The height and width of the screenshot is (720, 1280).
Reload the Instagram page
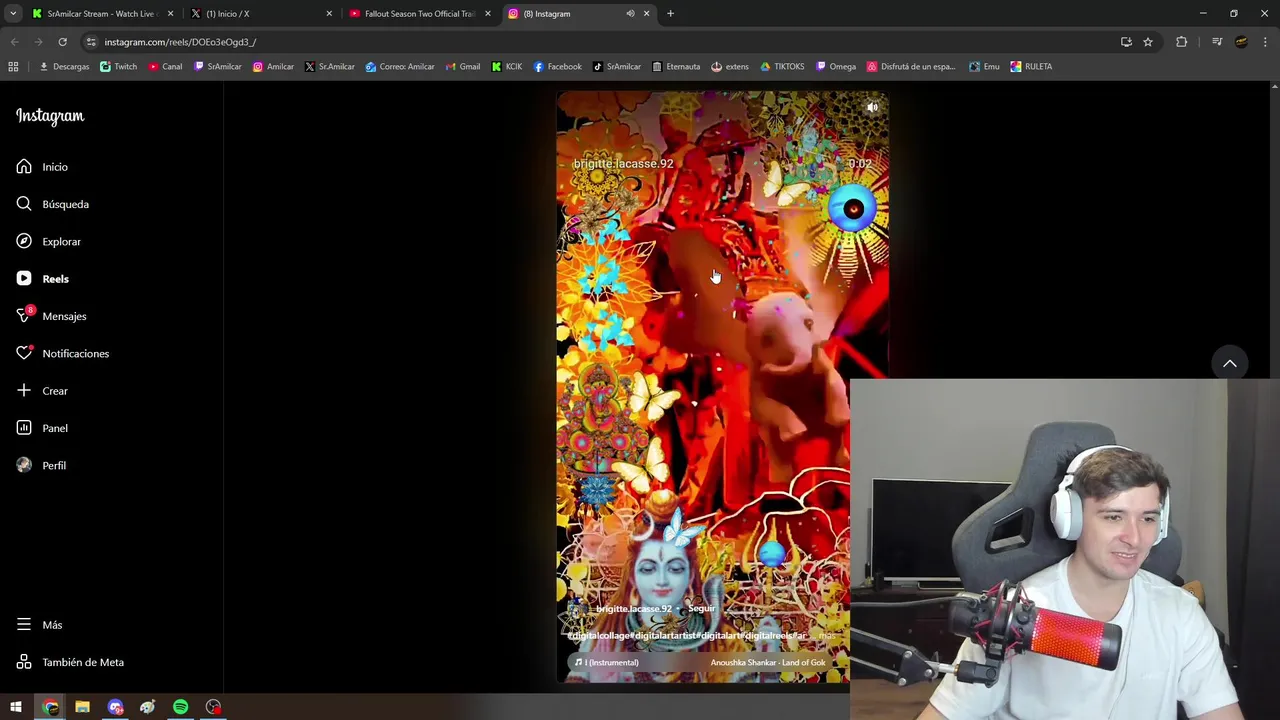[x=62, y=42]
